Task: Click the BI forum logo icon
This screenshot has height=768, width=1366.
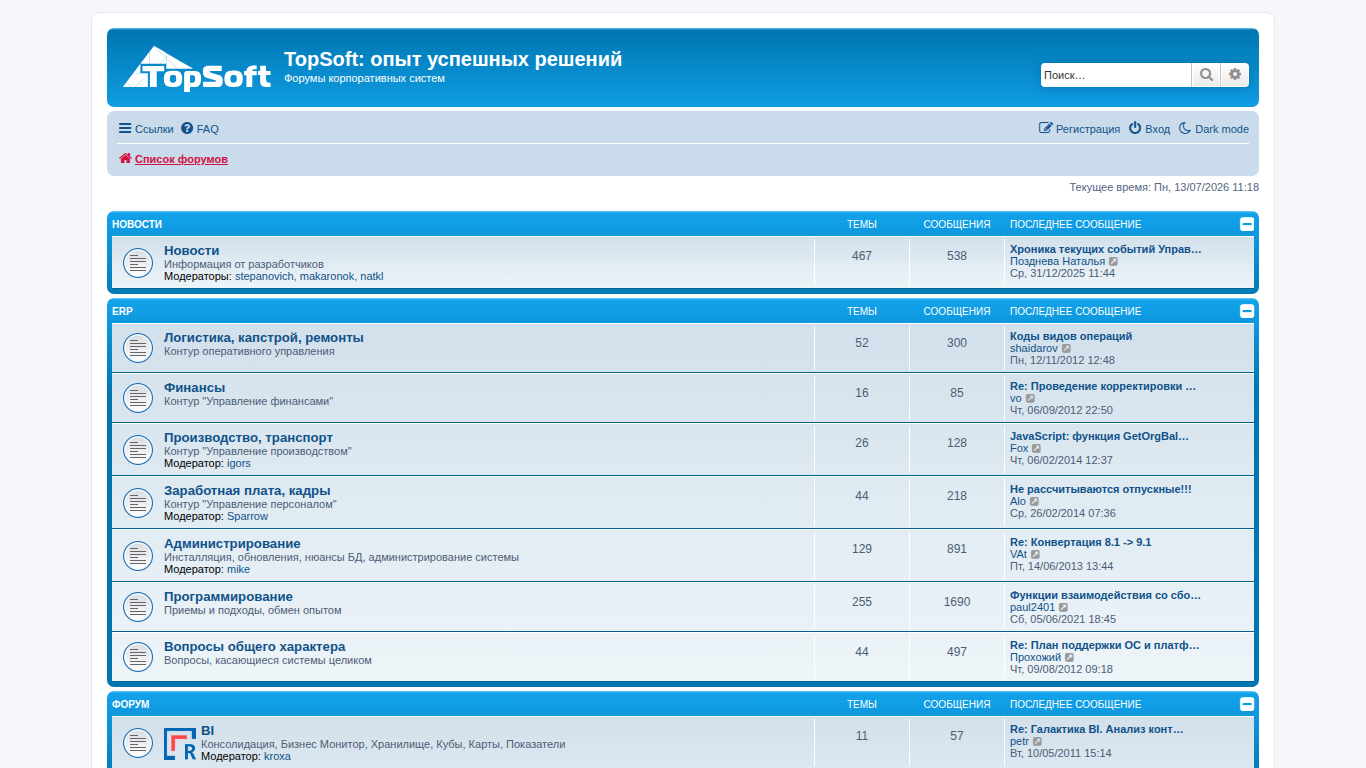Action: [180, 744]
